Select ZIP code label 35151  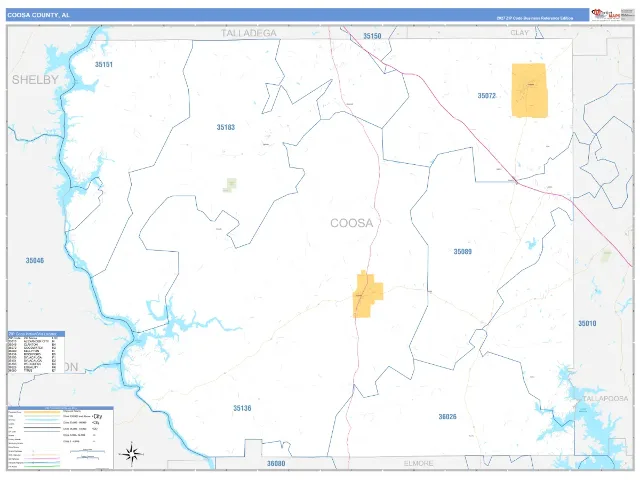coord(104,64)
